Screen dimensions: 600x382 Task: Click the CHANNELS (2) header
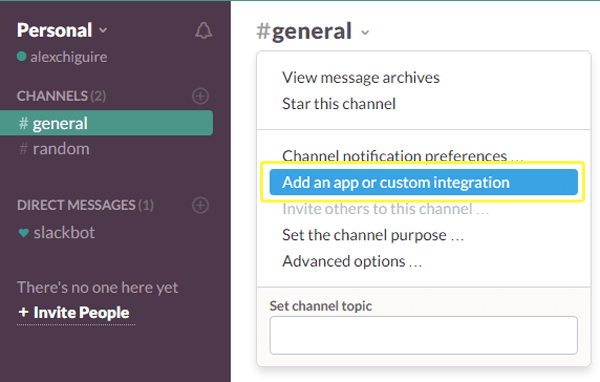[x=61, y=96]
